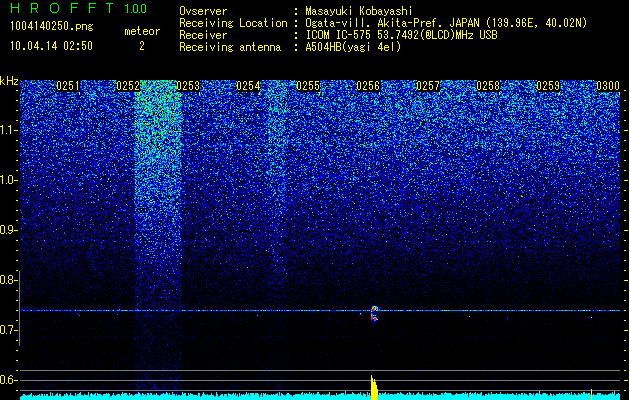
Task: Click the Receiving Location value line
Action: point(446,23)
